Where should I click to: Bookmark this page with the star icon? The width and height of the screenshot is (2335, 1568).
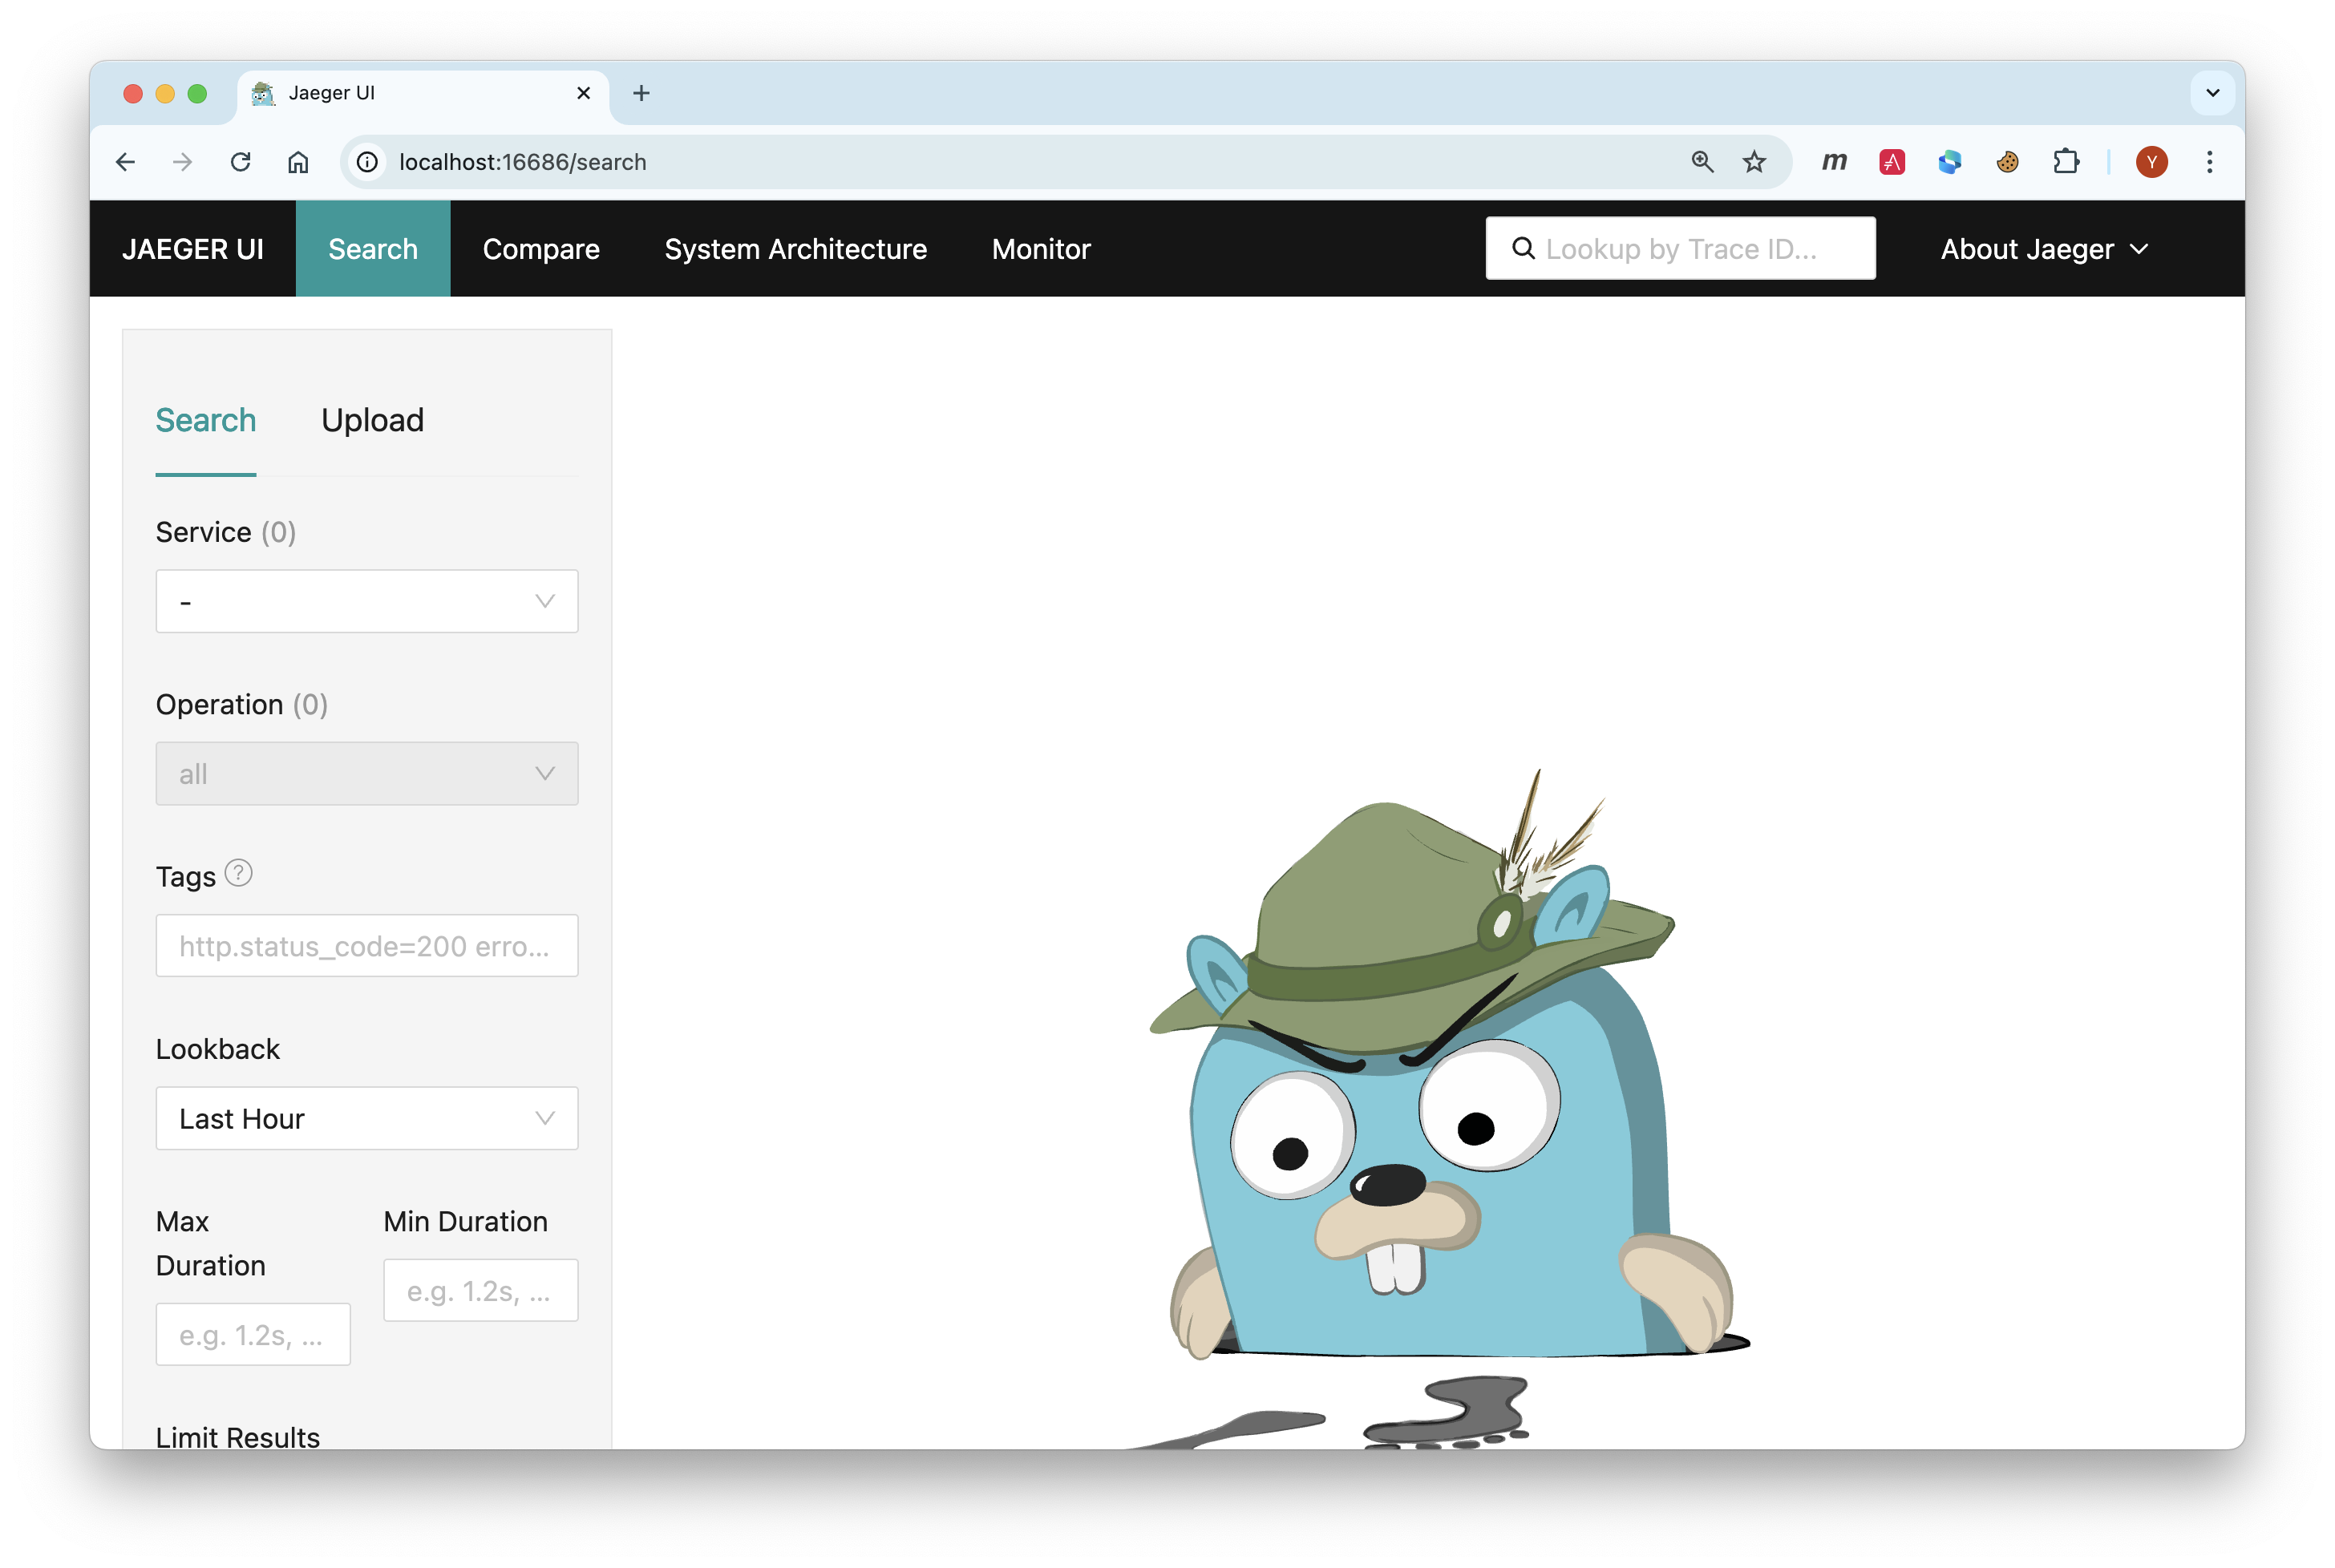click(1754, 162)
